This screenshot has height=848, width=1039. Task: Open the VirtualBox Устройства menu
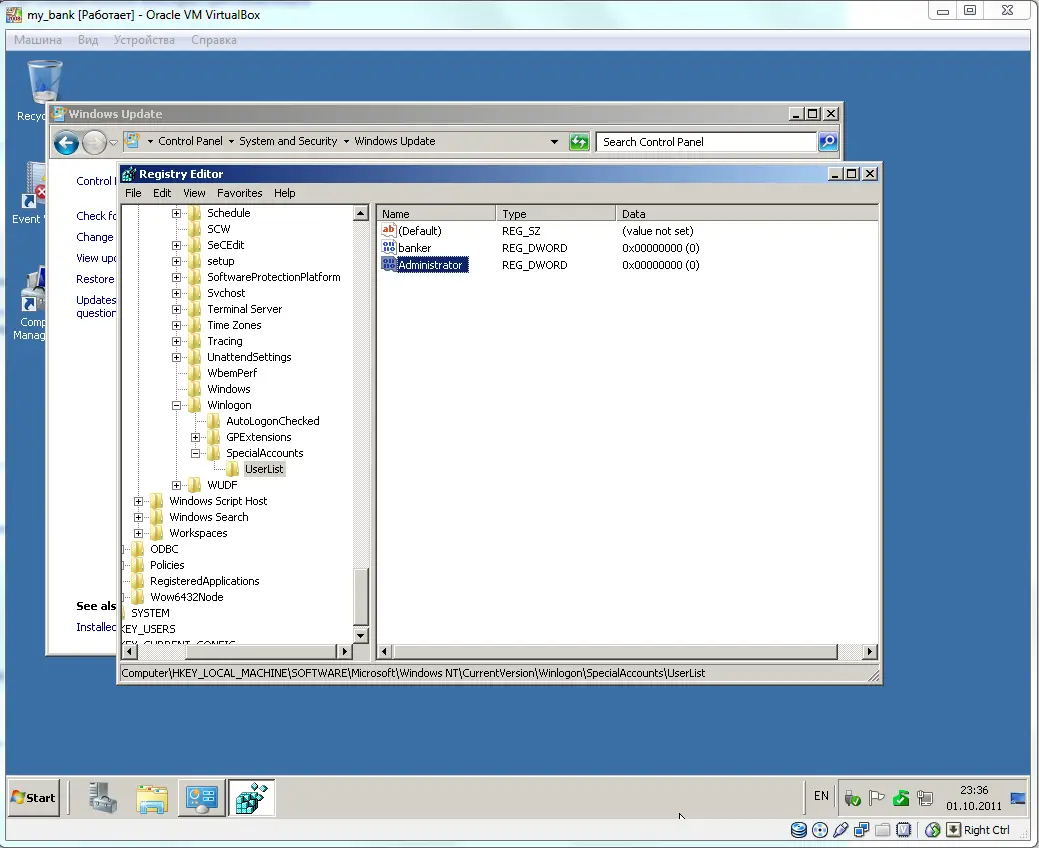pyautogui.click(x=144, y=40)
